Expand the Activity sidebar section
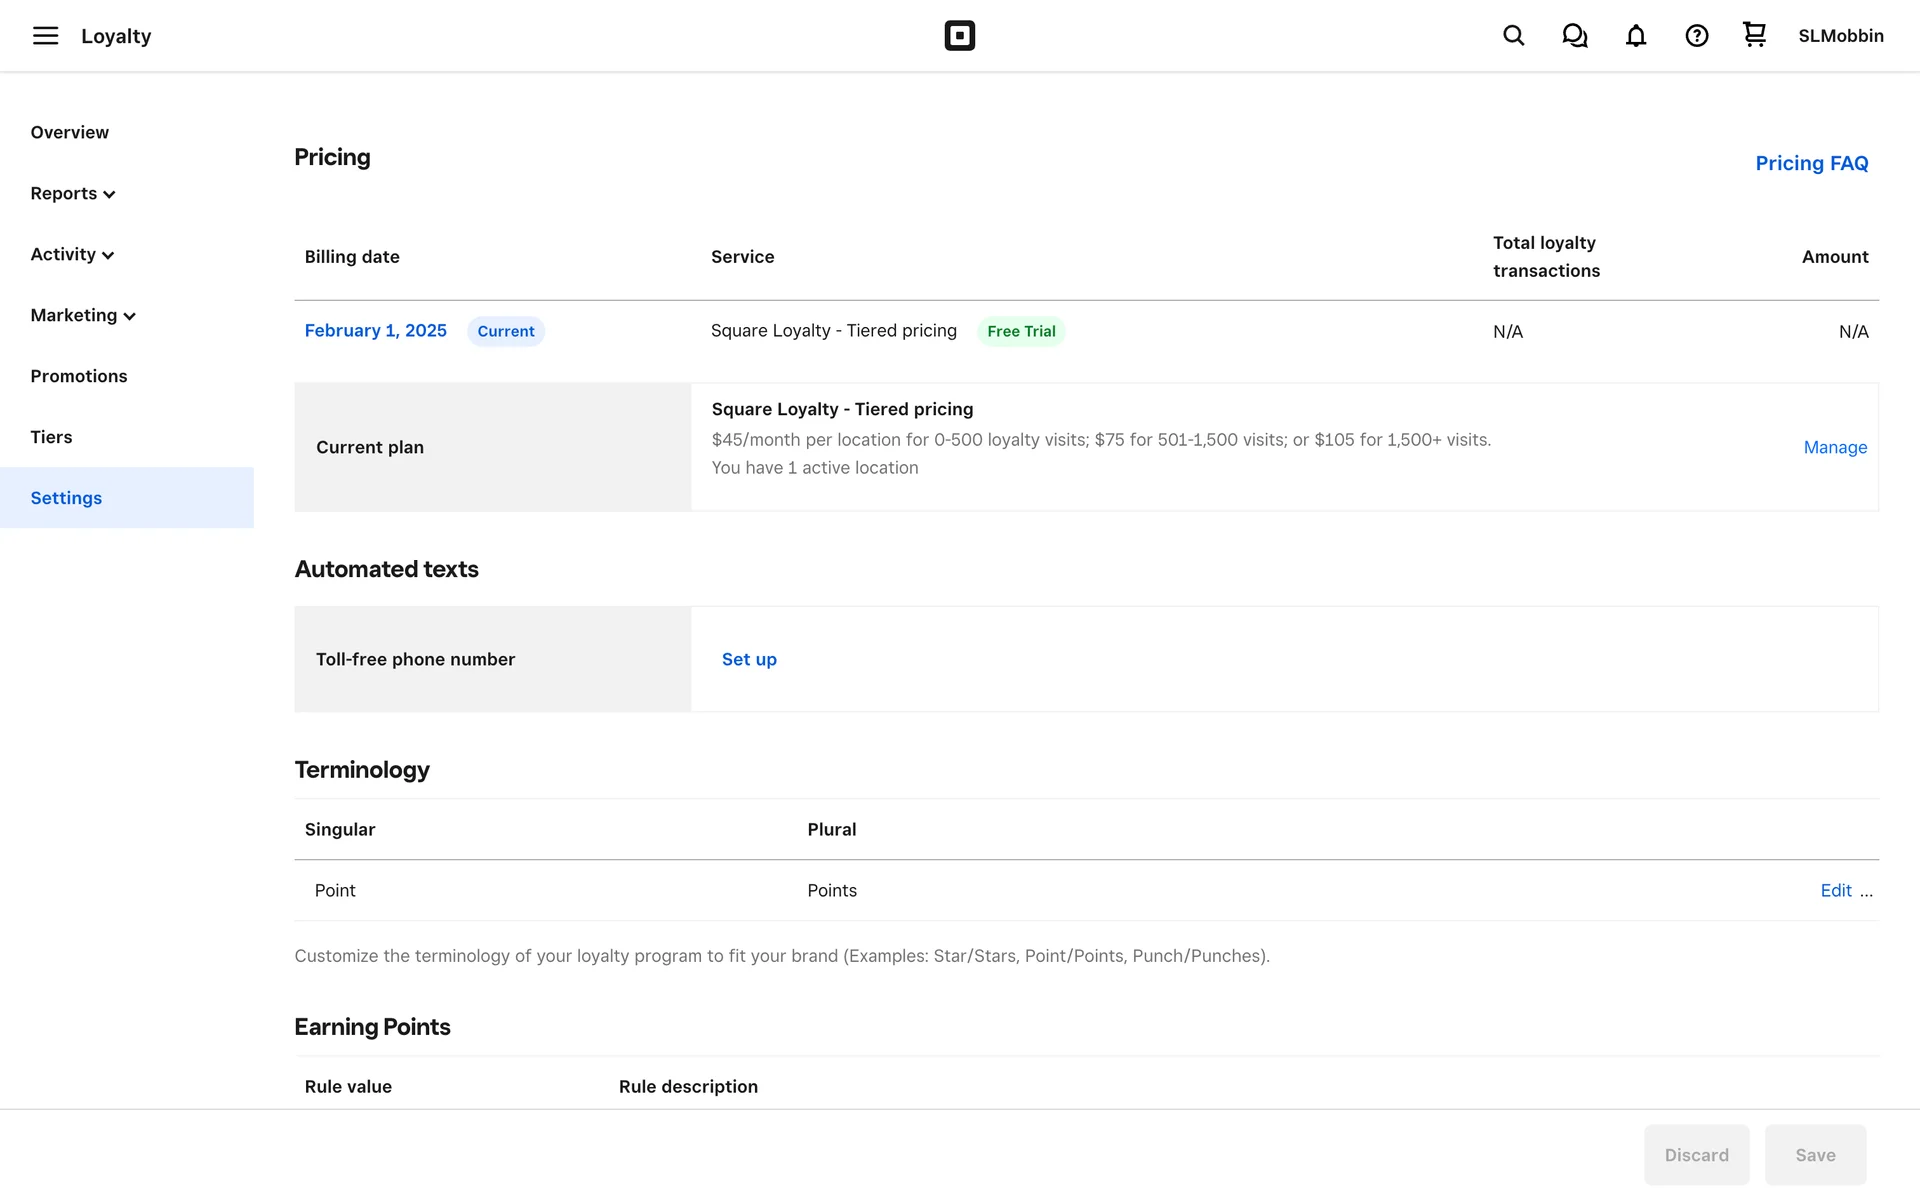This screenshot has width=1920, height=1200. tap(72, 255)
